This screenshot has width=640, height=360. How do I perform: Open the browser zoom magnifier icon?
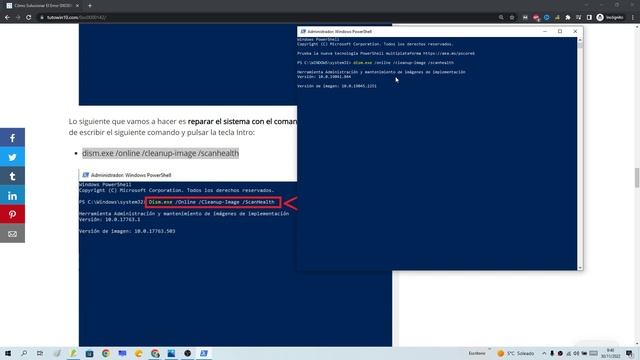point(501,18)
